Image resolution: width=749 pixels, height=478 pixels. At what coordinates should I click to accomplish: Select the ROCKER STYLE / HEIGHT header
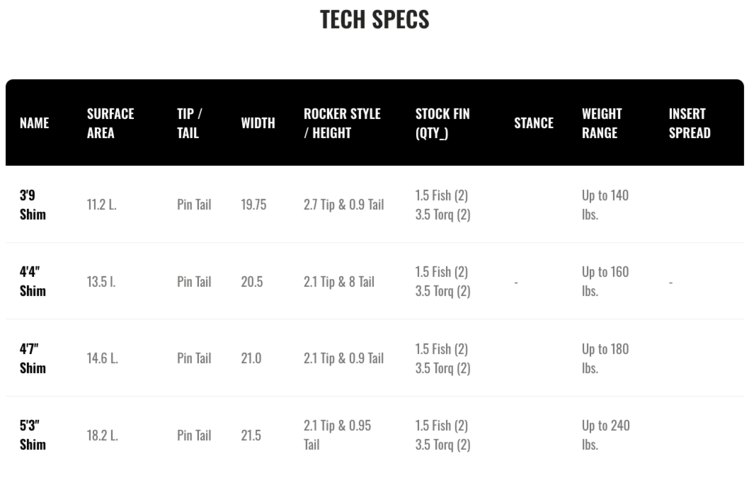point(342,123)
